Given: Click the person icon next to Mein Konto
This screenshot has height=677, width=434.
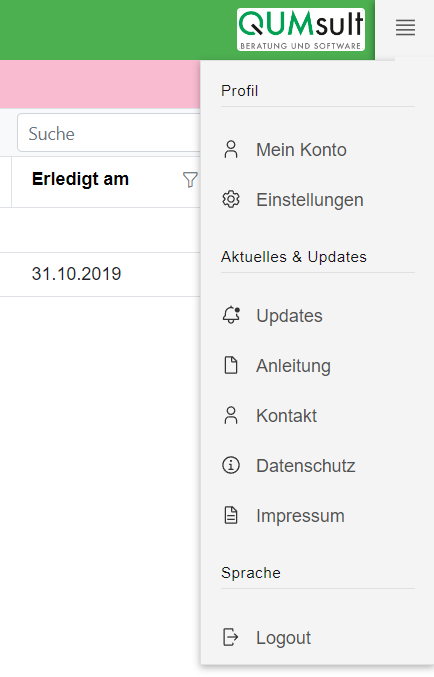Looking at the screenshot, I should [231, 150].
